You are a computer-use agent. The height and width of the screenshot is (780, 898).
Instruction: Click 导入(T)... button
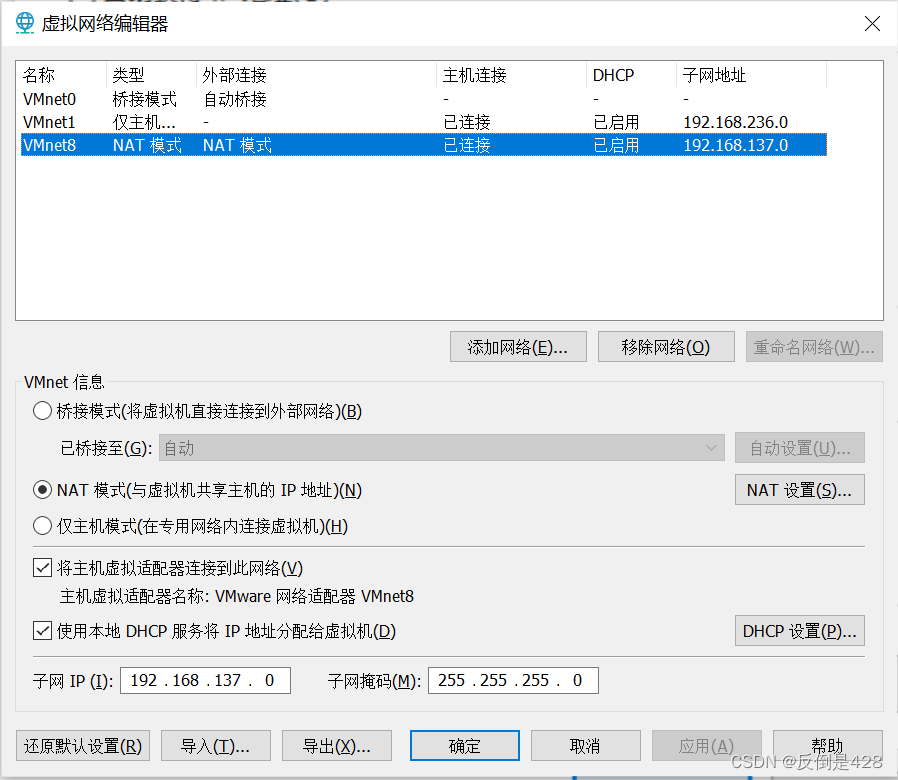pyautogui.click(x=216, y=746)
